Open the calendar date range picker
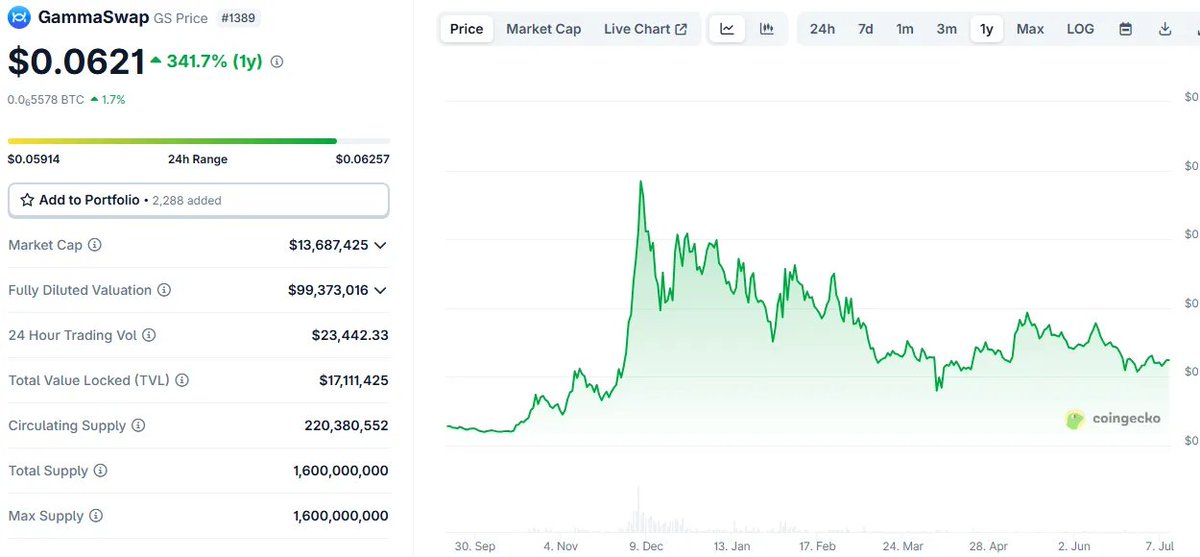This screenshot has height=557, width=1200. click(x=1126, y=29)
